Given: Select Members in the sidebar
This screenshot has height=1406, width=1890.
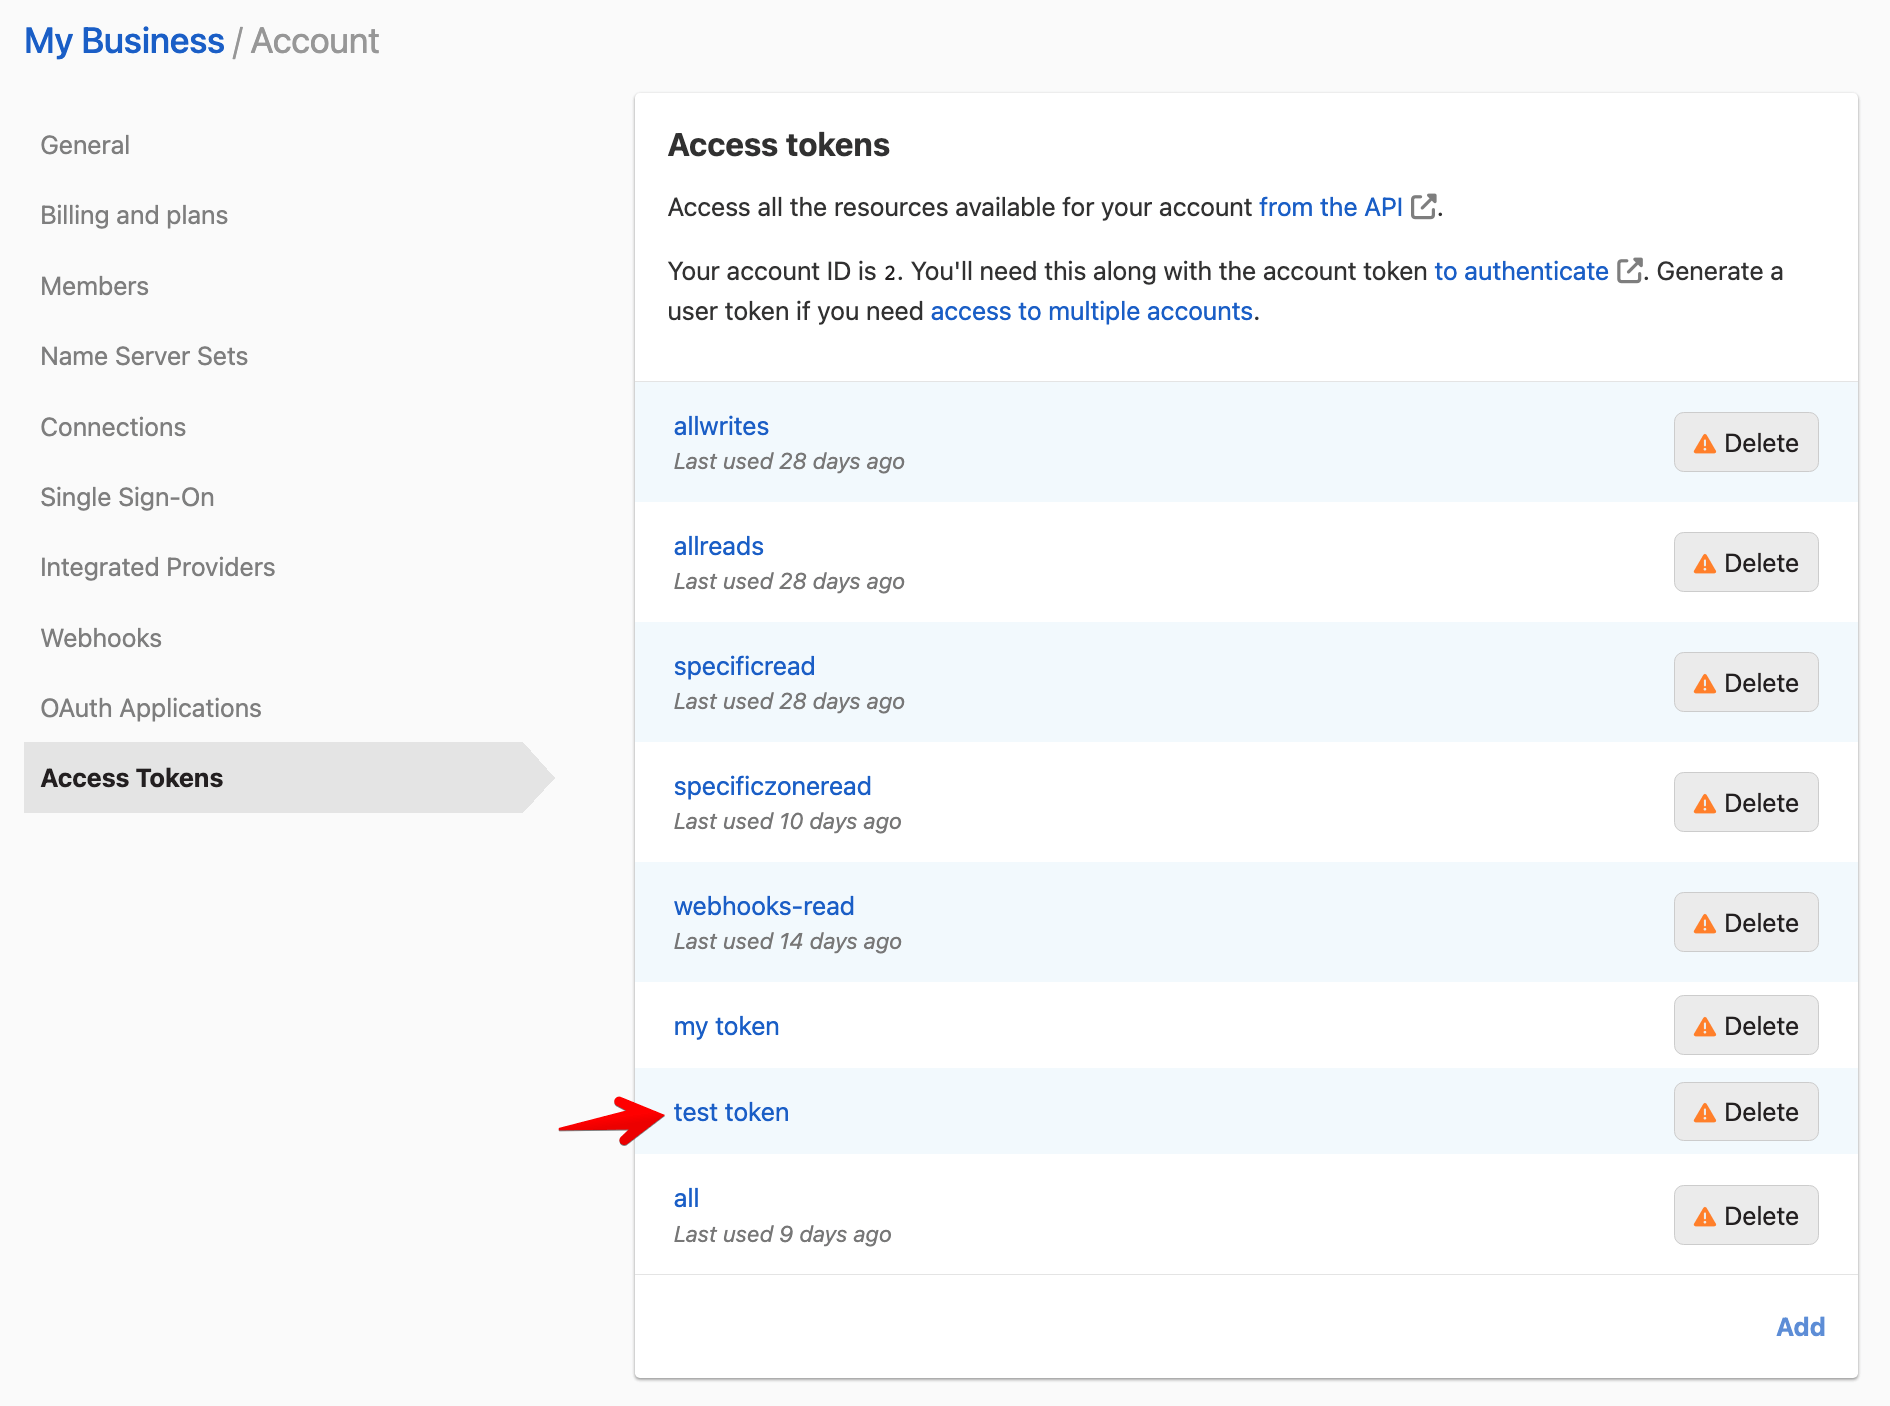Looking at the screenshot, I should tap(94, 286).
